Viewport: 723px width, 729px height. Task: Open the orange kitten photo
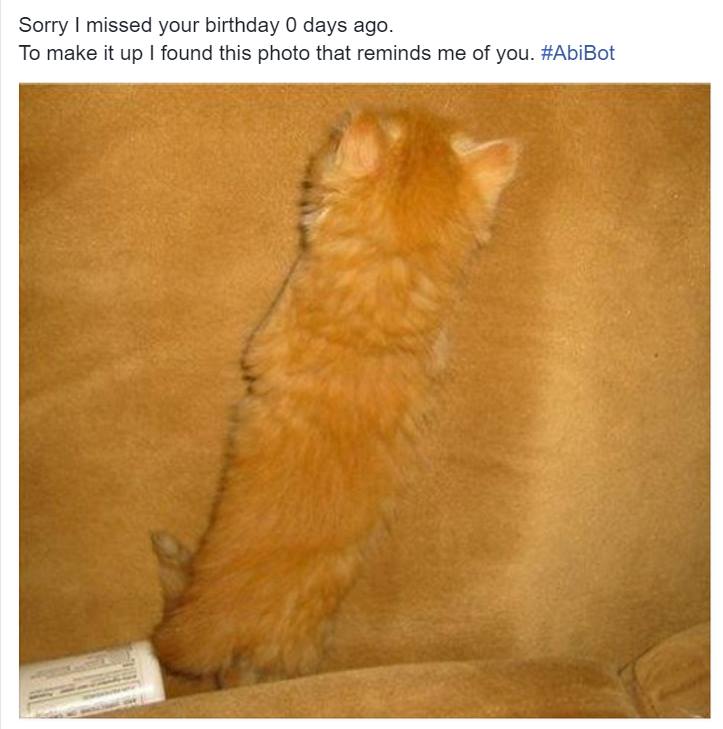365,400
